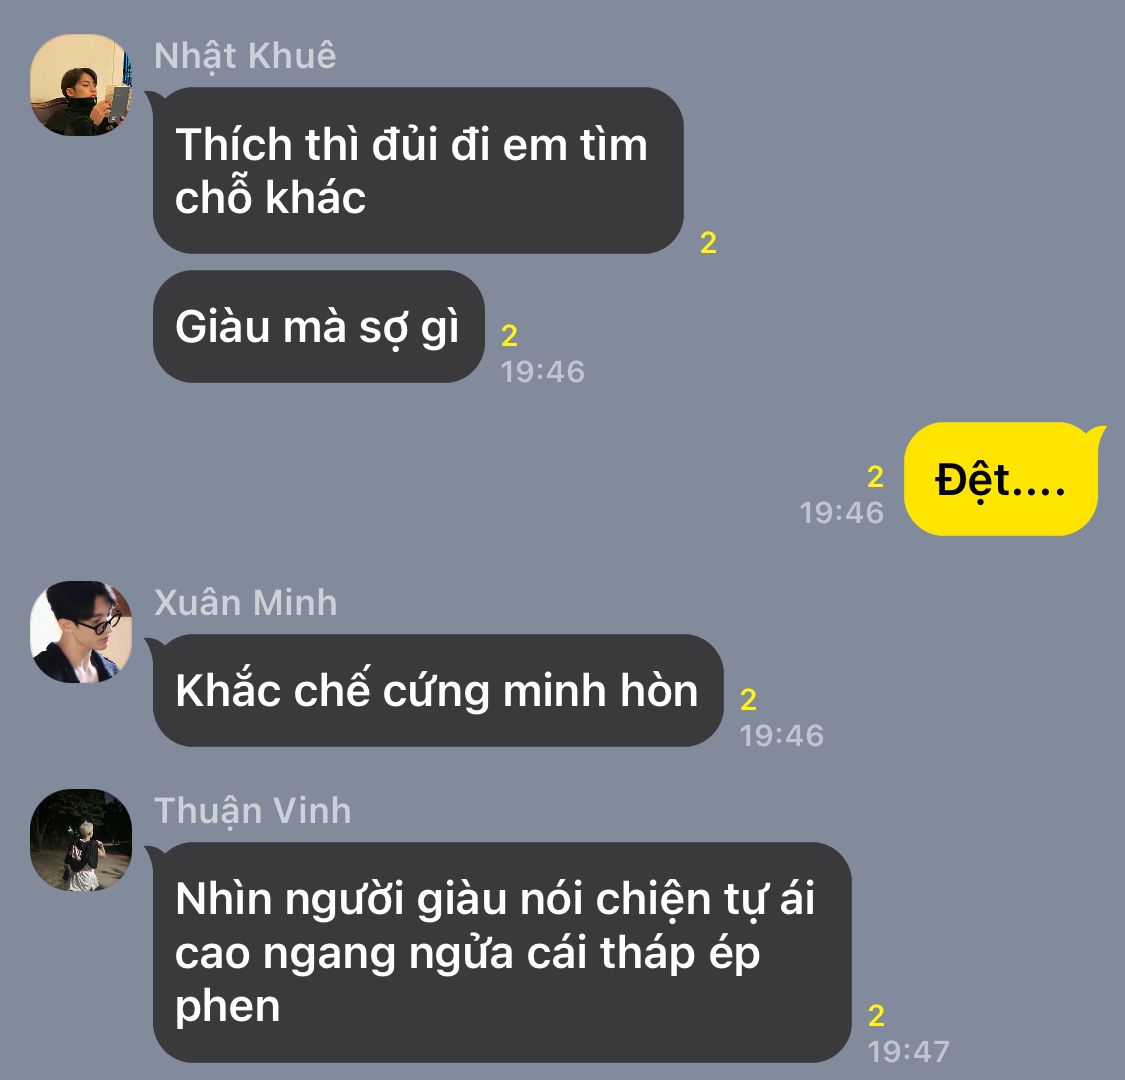1125x1080 pixels.
Task: Click unread count beside 'Khắc chế cứng' message
Action: pos(748,700)
